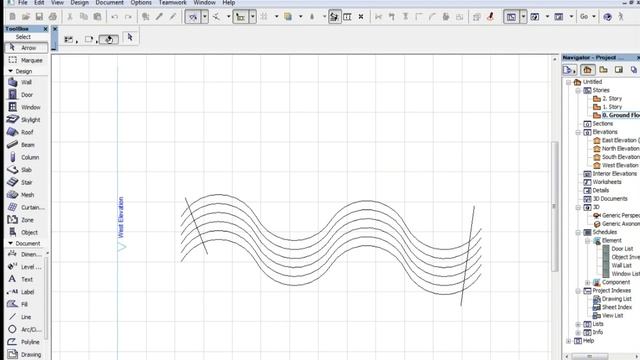
Task: Open the Edit menu
Action: coord(39,2)
